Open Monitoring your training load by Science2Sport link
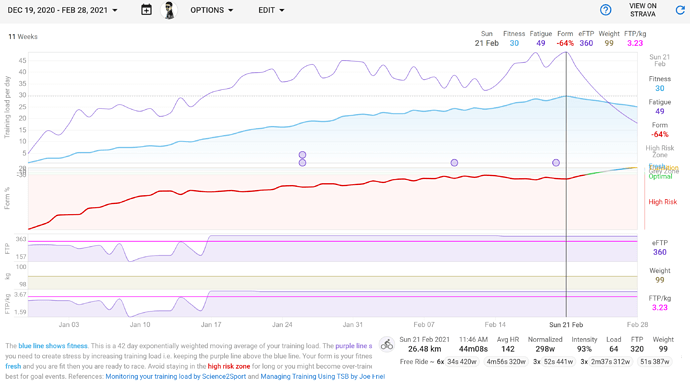 click(x=176, y=376)
